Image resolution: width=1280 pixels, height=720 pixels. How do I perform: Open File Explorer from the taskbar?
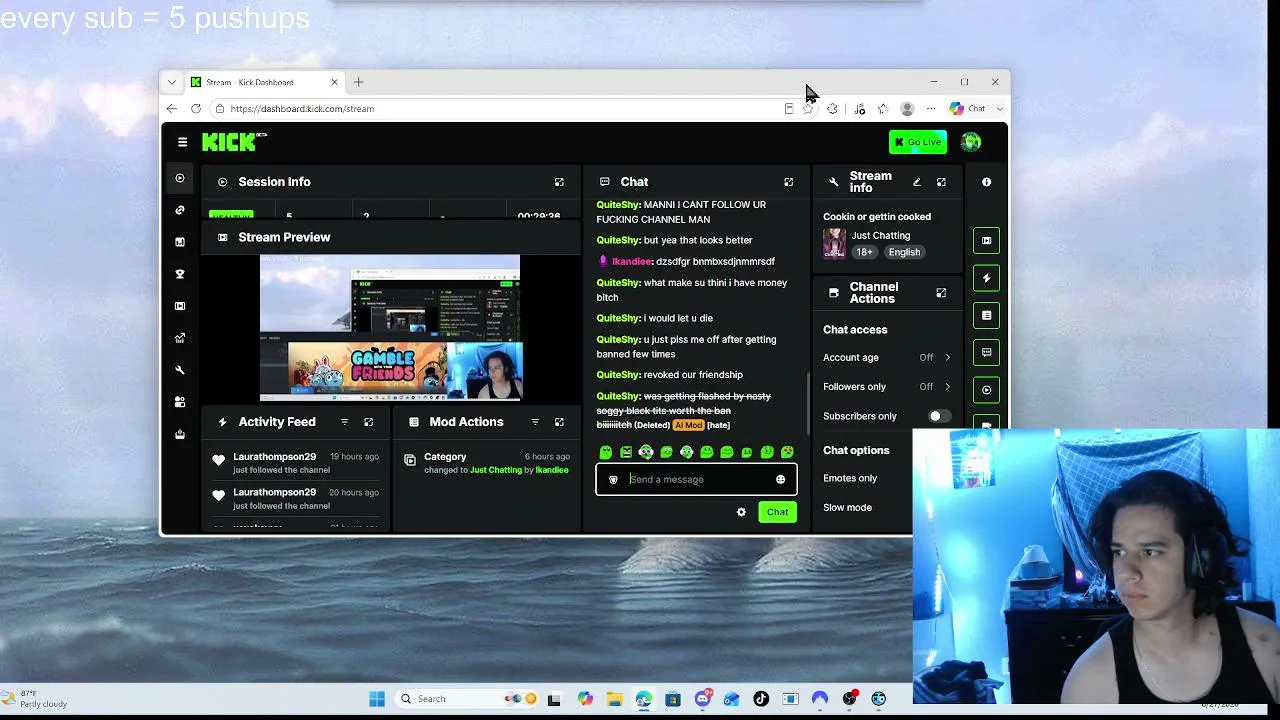pyautogui.click(x=614, y=699)
